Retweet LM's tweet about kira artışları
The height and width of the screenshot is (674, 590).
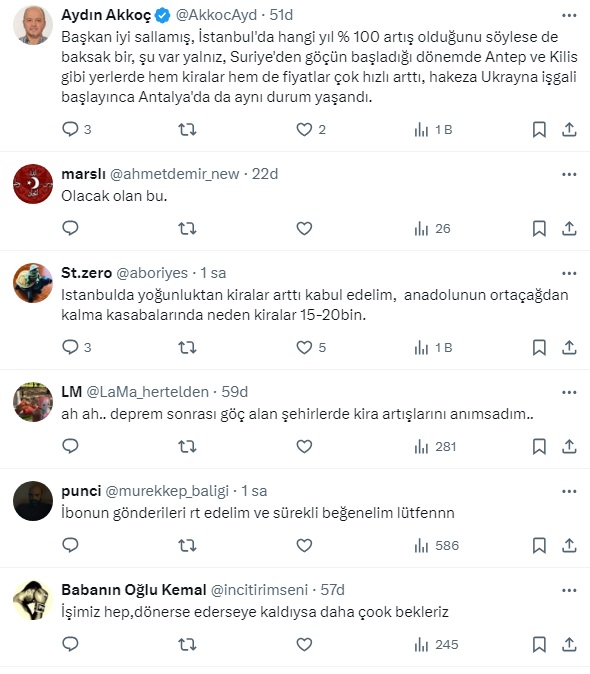187,446
